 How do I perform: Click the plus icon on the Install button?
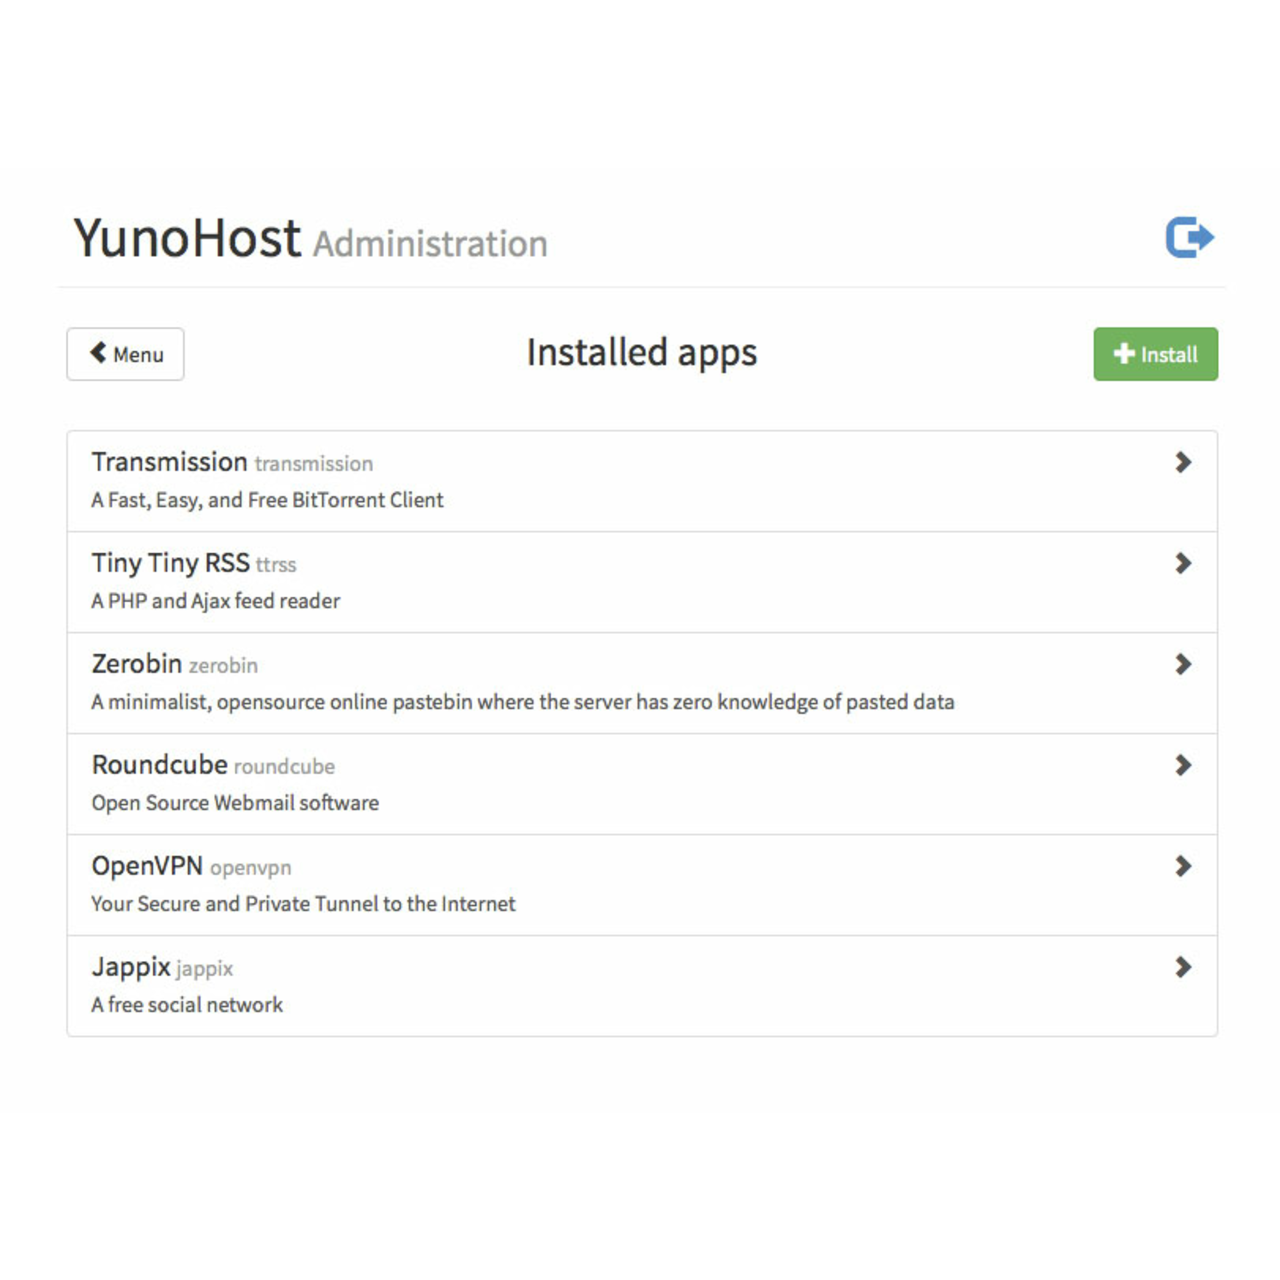[x=1124, y=354]
